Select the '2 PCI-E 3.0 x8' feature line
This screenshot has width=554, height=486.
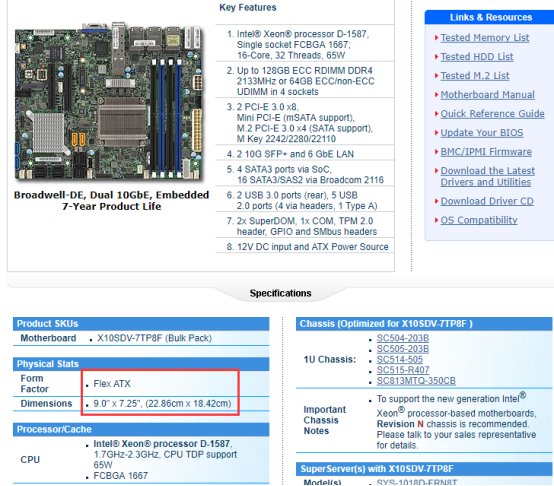pyautogui.click(x=267, y=107)
